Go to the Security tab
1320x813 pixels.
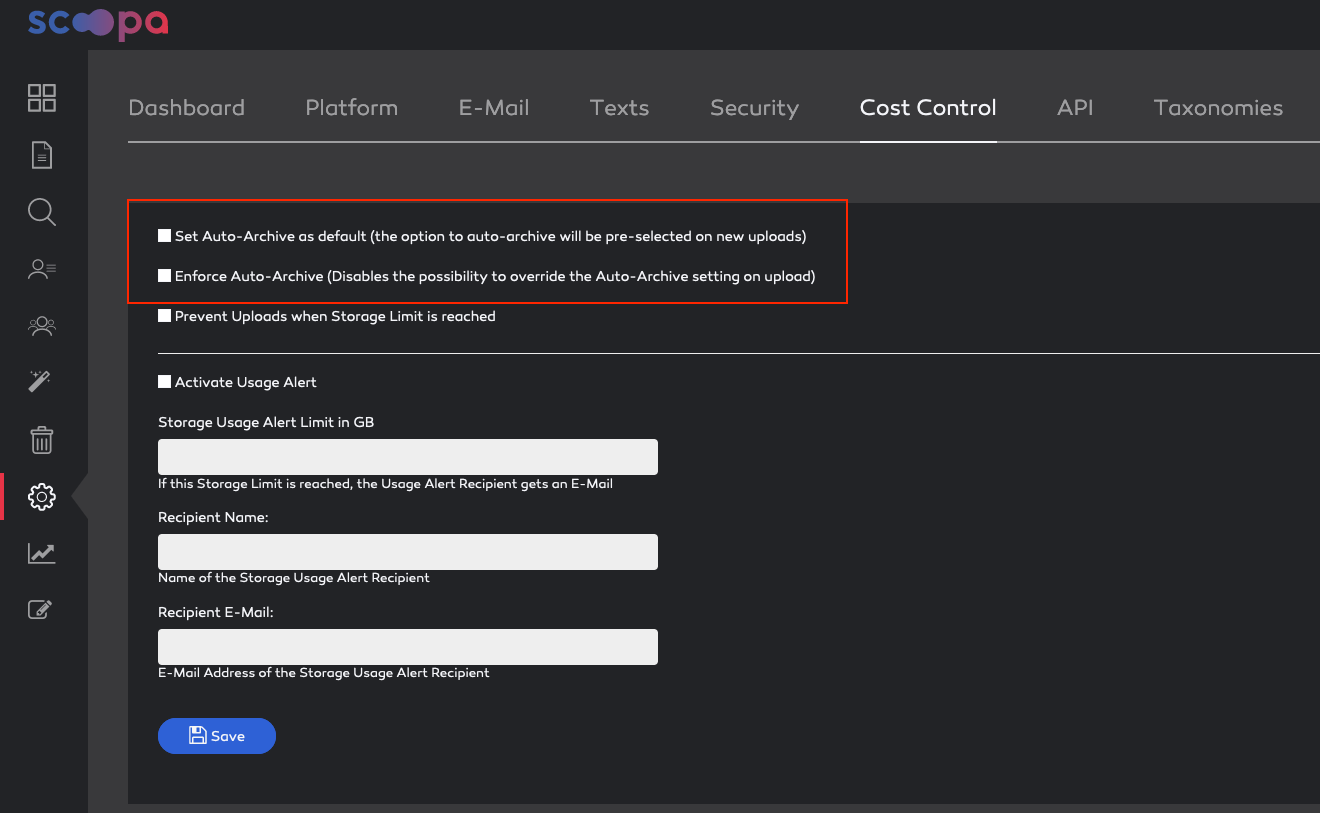pyautogui.click(x=755, y=108)
